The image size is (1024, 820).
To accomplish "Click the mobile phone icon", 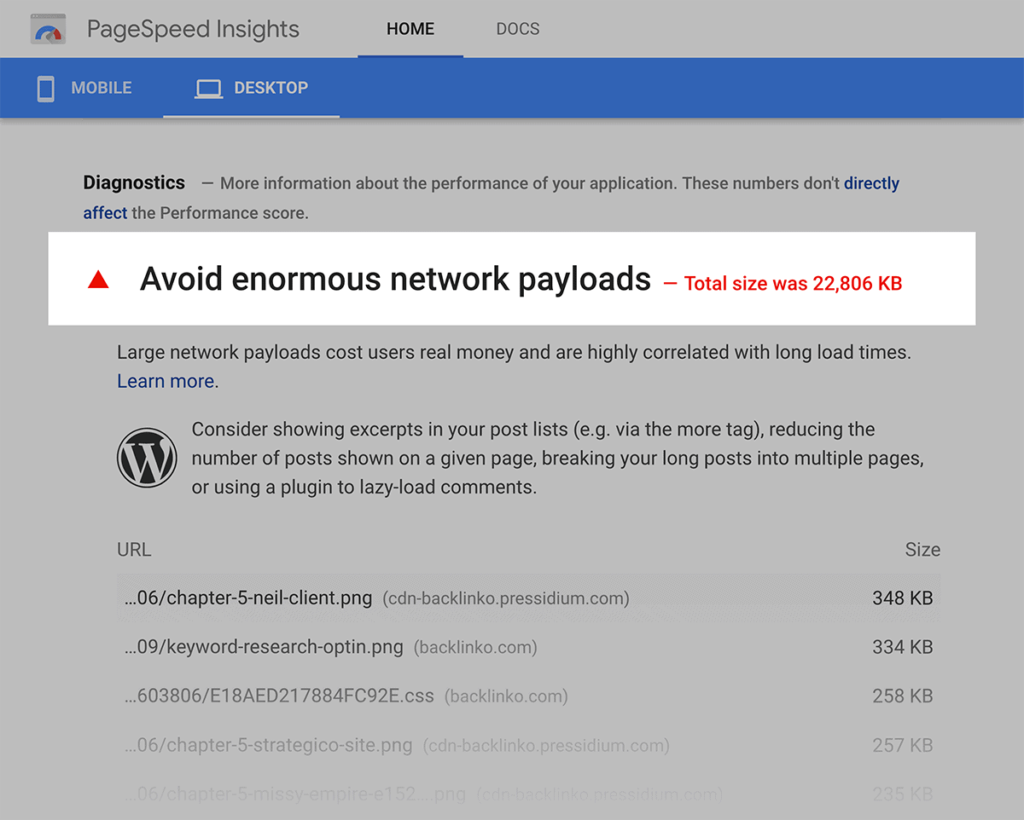I will 45,88.
